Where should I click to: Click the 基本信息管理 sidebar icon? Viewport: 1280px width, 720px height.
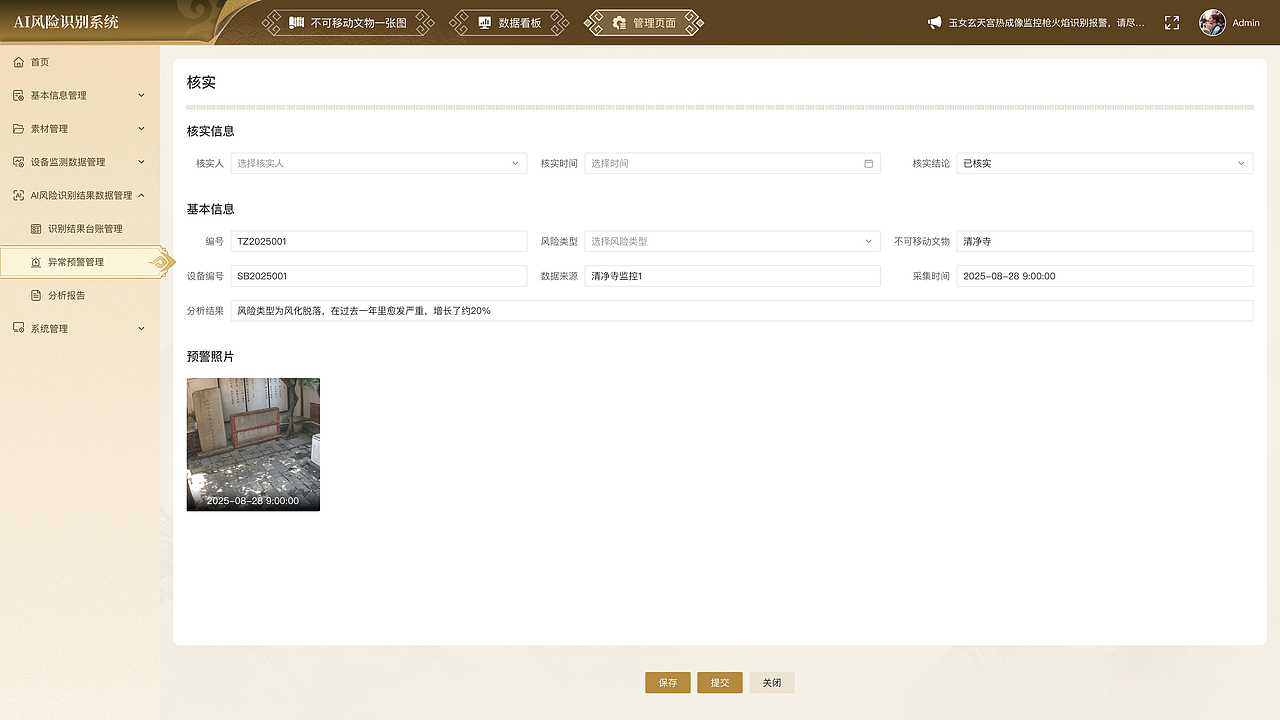19,95
